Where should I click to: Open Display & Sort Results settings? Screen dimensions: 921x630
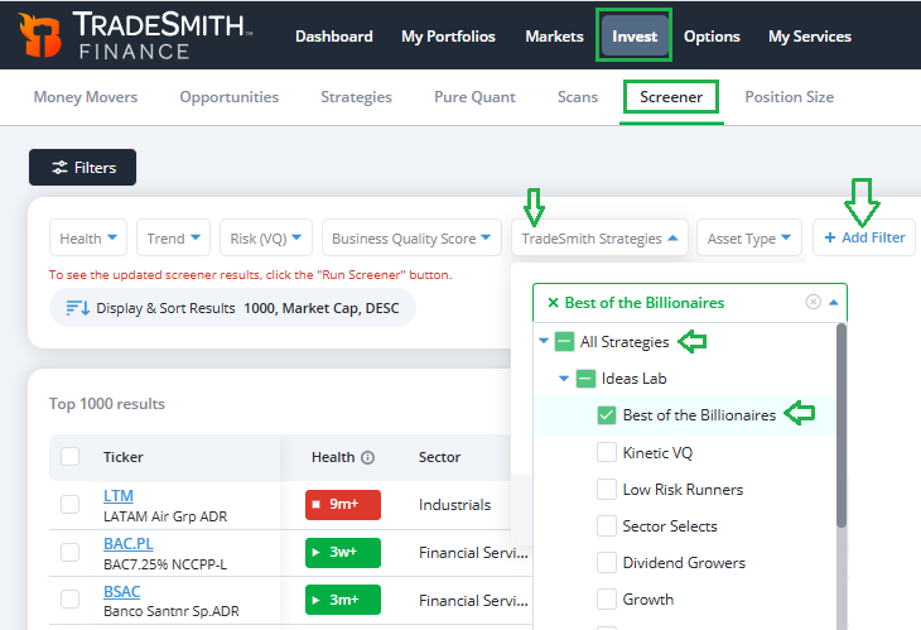(x=233, y=308)
